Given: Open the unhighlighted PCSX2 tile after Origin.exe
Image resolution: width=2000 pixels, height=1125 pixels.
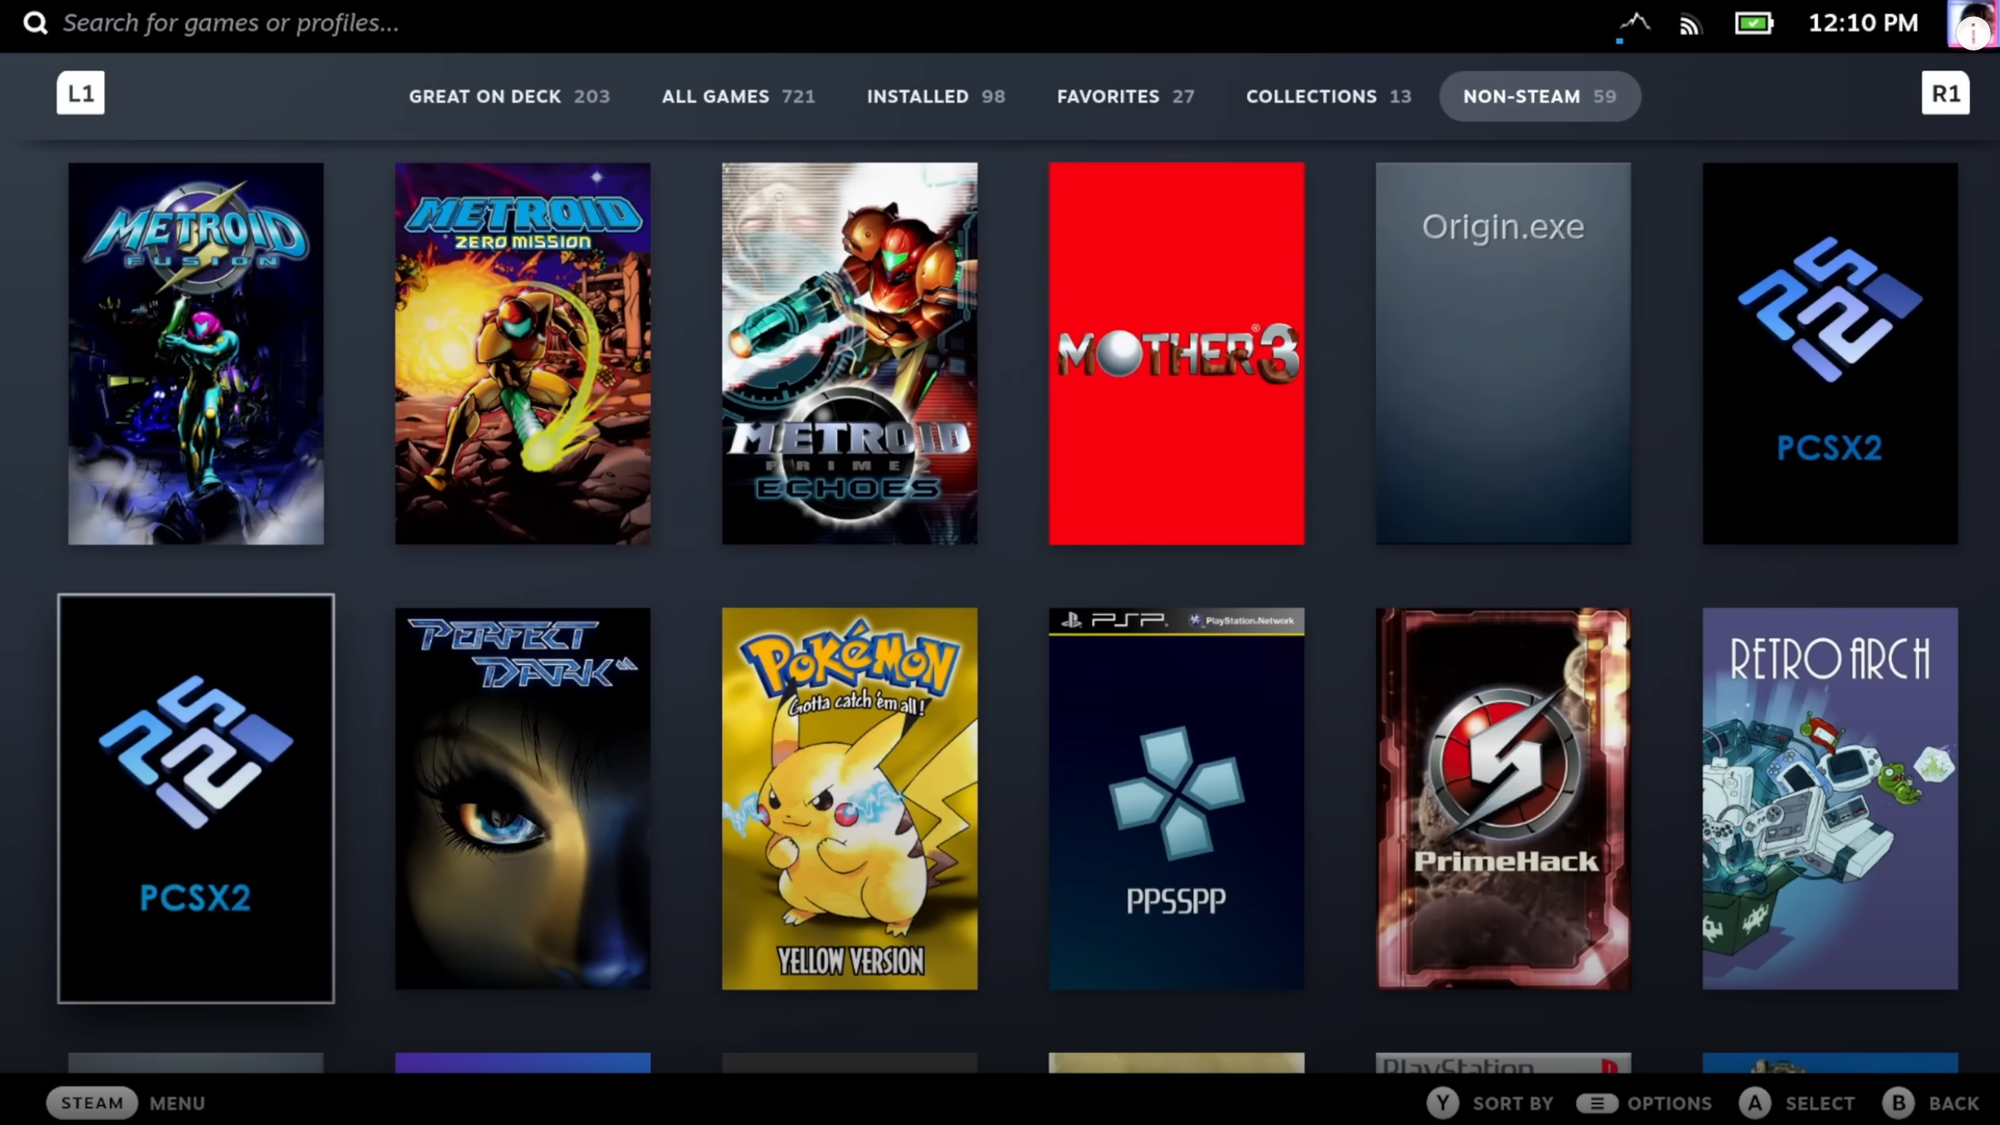Looking at the screenshot, I should 1830,354.
